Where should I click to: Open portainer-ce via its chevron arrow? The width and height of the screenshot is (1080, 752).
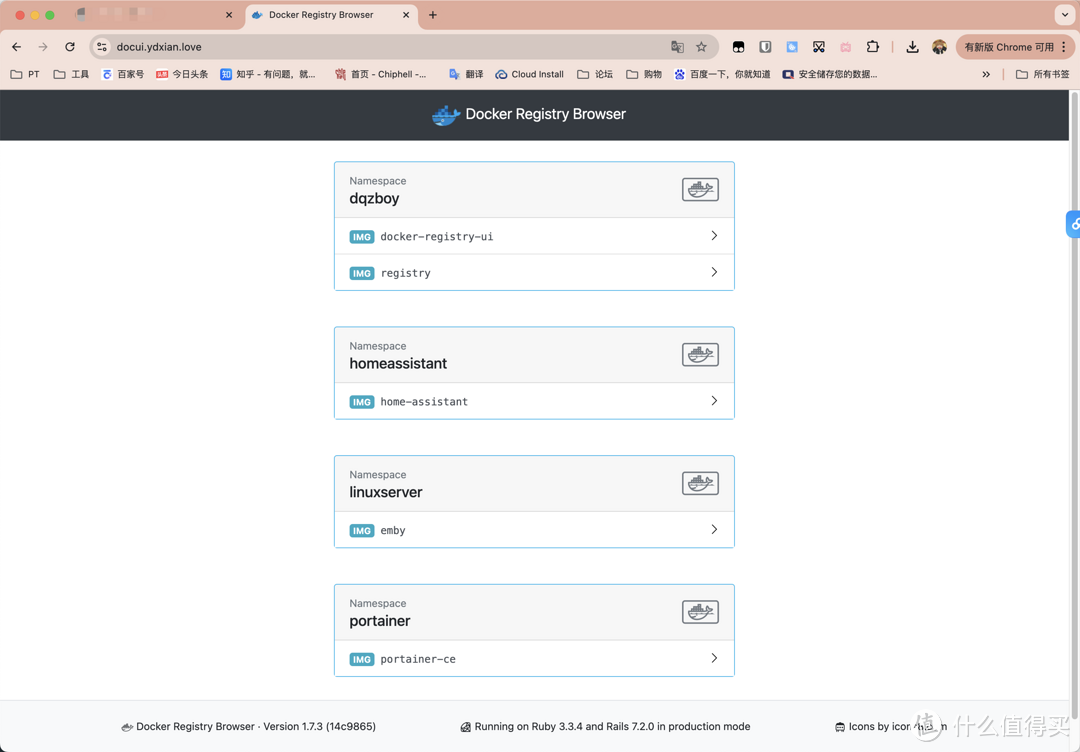[x=714, y=658]
